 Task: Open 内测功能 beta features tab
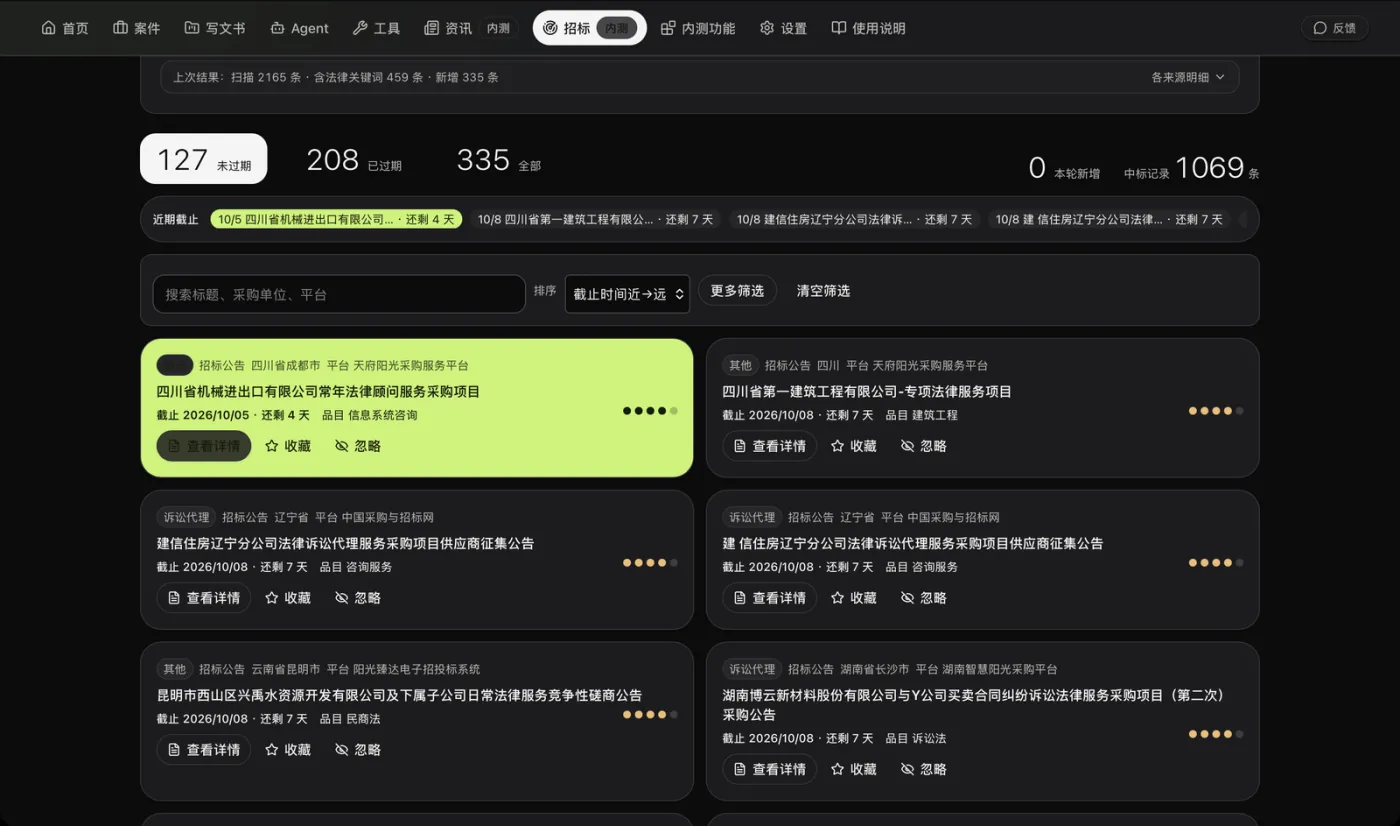coord(698,28)
